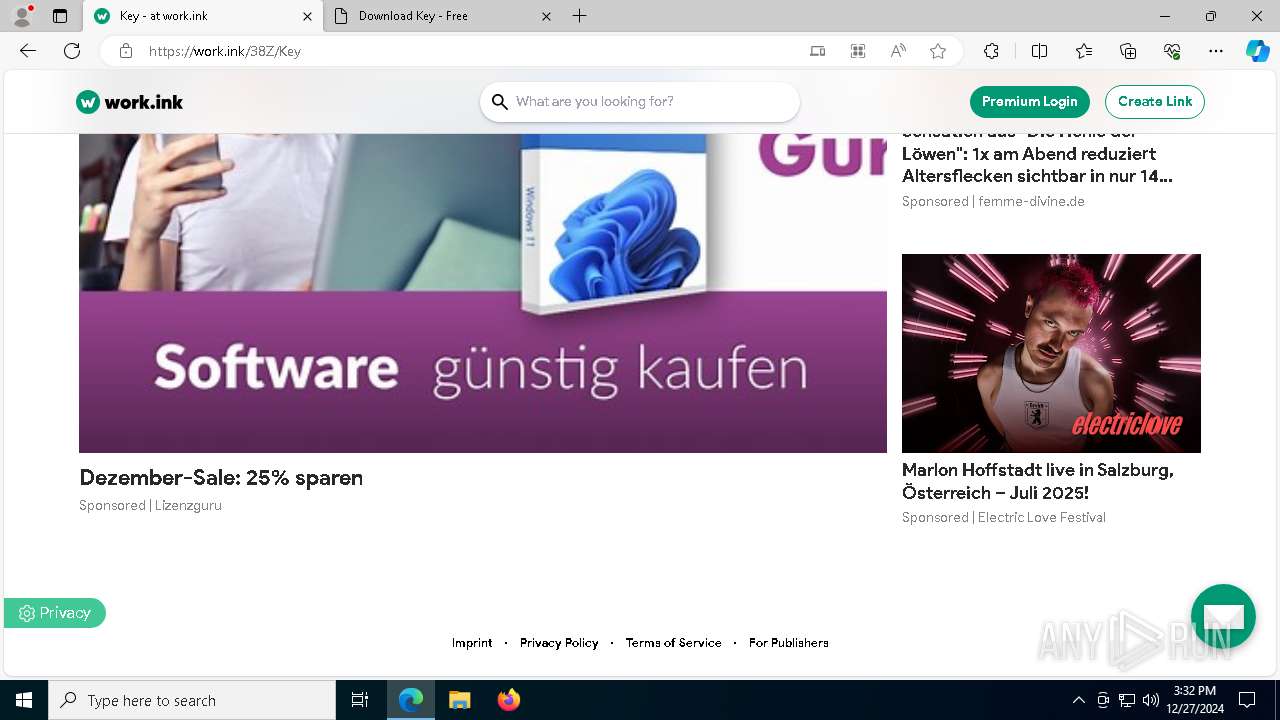1280x720 pixels.
Task: Open the Windows Start menu
Action: (24, 700)
